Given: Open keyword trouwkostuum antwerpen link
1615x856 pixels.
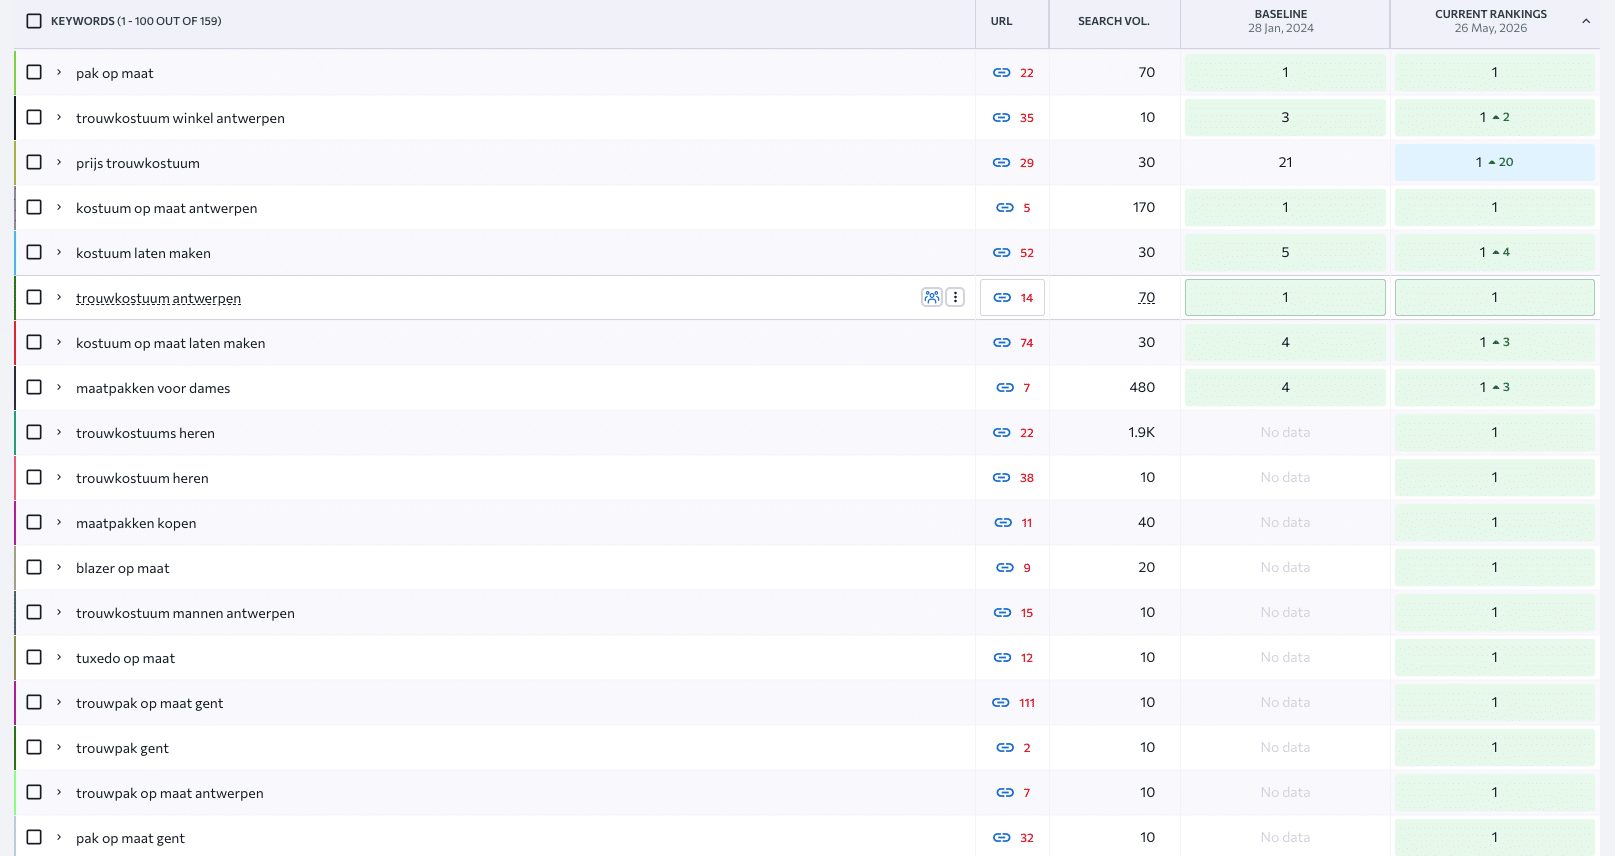Looking at the screenshot, I should tap(158, 298).
